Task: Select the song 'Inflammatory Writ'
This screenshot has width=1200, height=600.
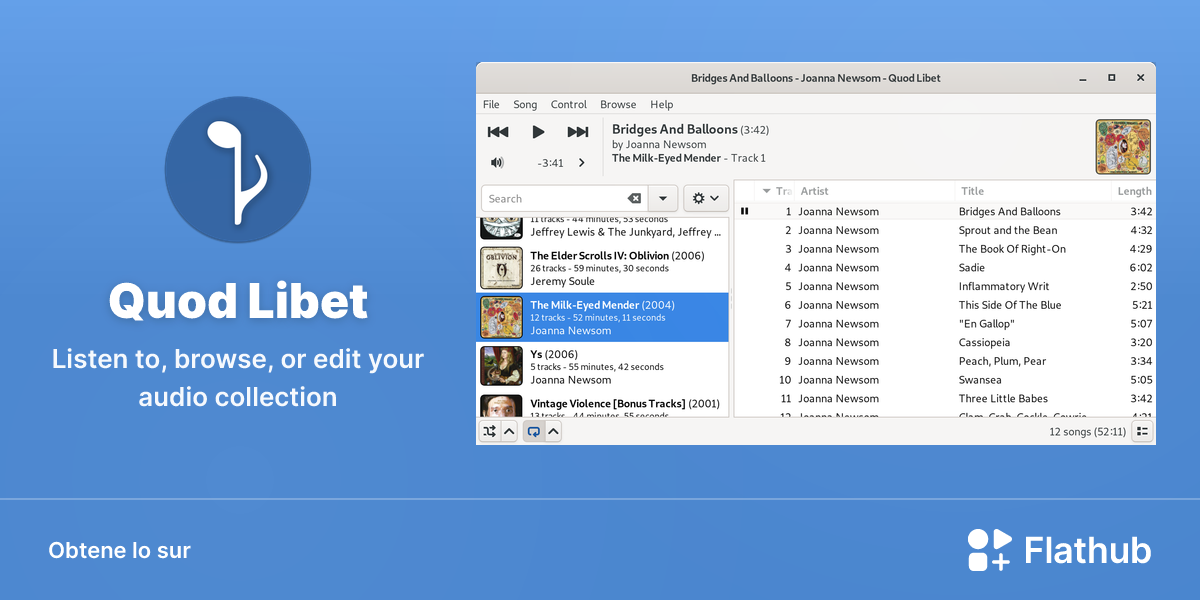Action: pyautogui.click(x=1004, y=286)
